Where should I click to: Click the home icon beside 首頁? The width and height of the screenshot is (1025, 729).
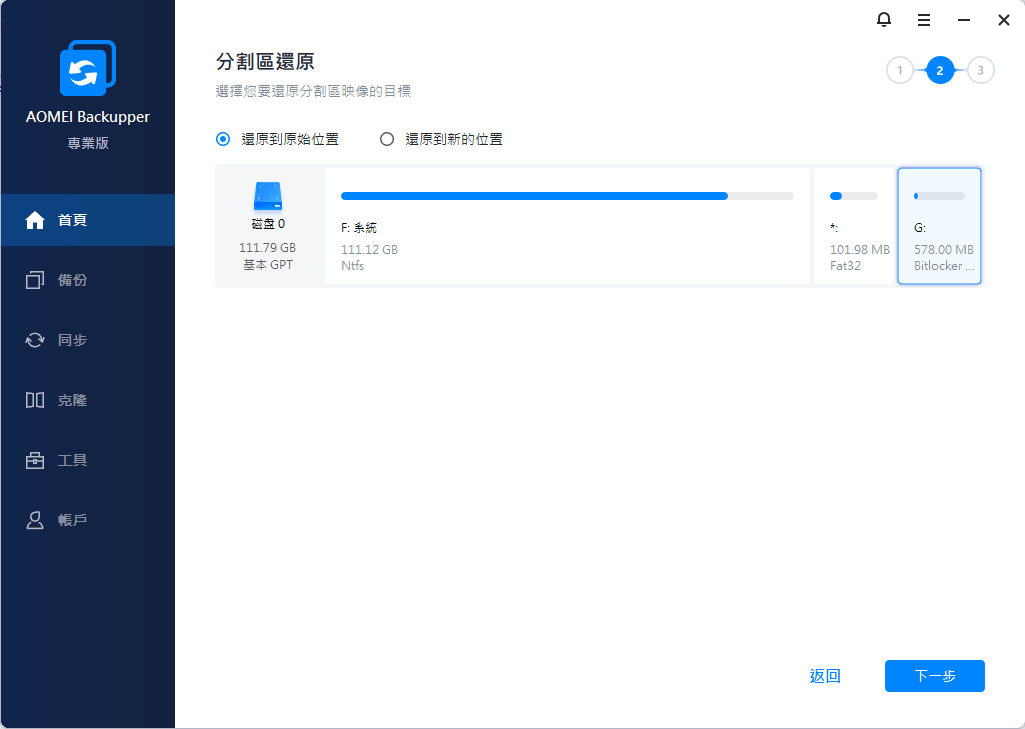35,220
